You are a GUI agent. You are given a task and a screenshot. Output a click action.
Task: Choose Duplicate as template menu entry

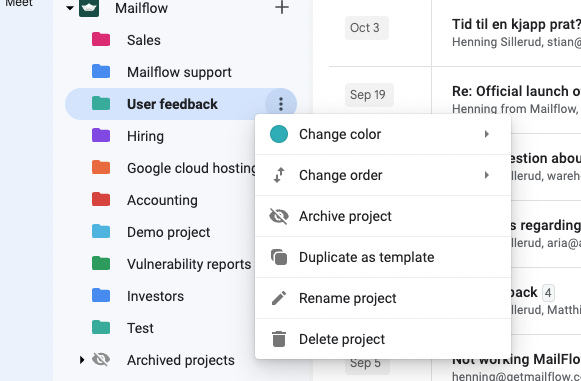point(383,257)
